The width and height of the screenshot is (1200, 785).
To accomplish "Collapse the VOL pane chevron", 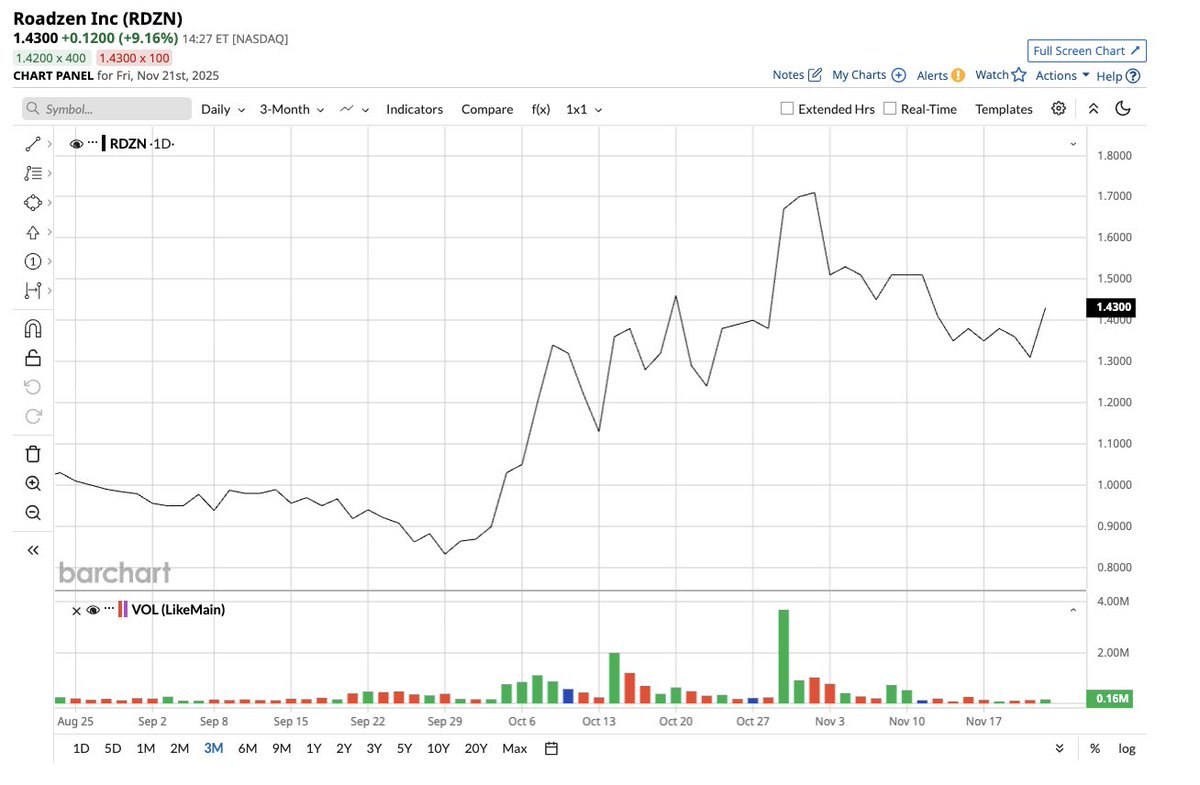I will [x=1074, y=610].
